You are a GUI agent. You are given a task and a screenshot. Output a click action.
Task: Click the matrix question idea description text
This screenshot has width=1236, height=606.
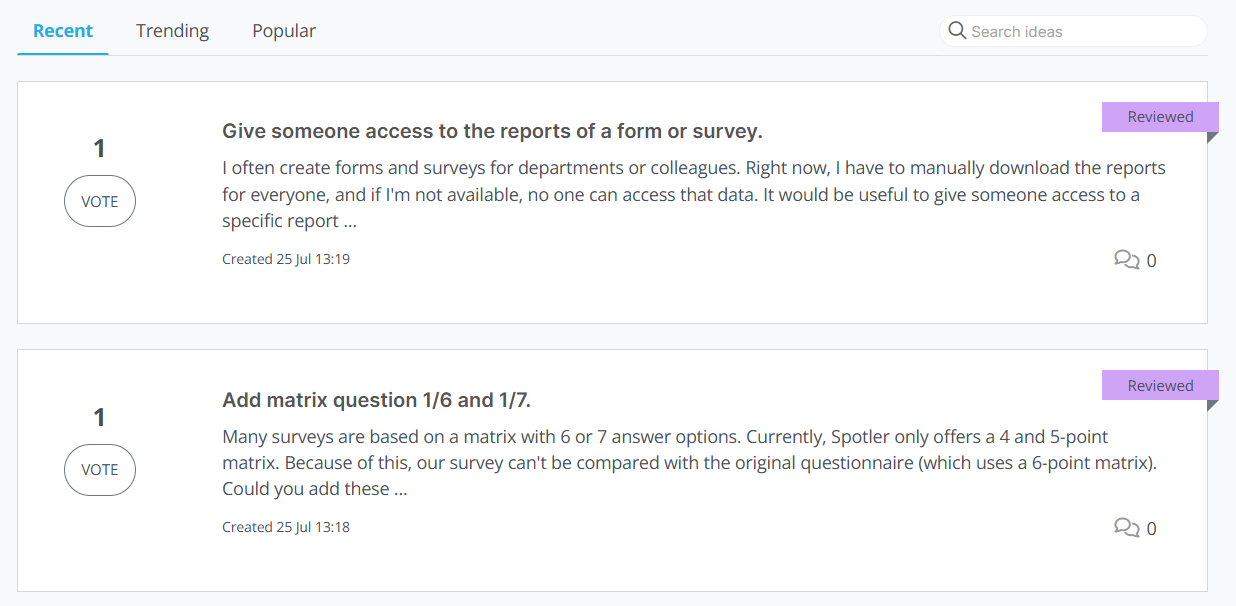point(690,463)
